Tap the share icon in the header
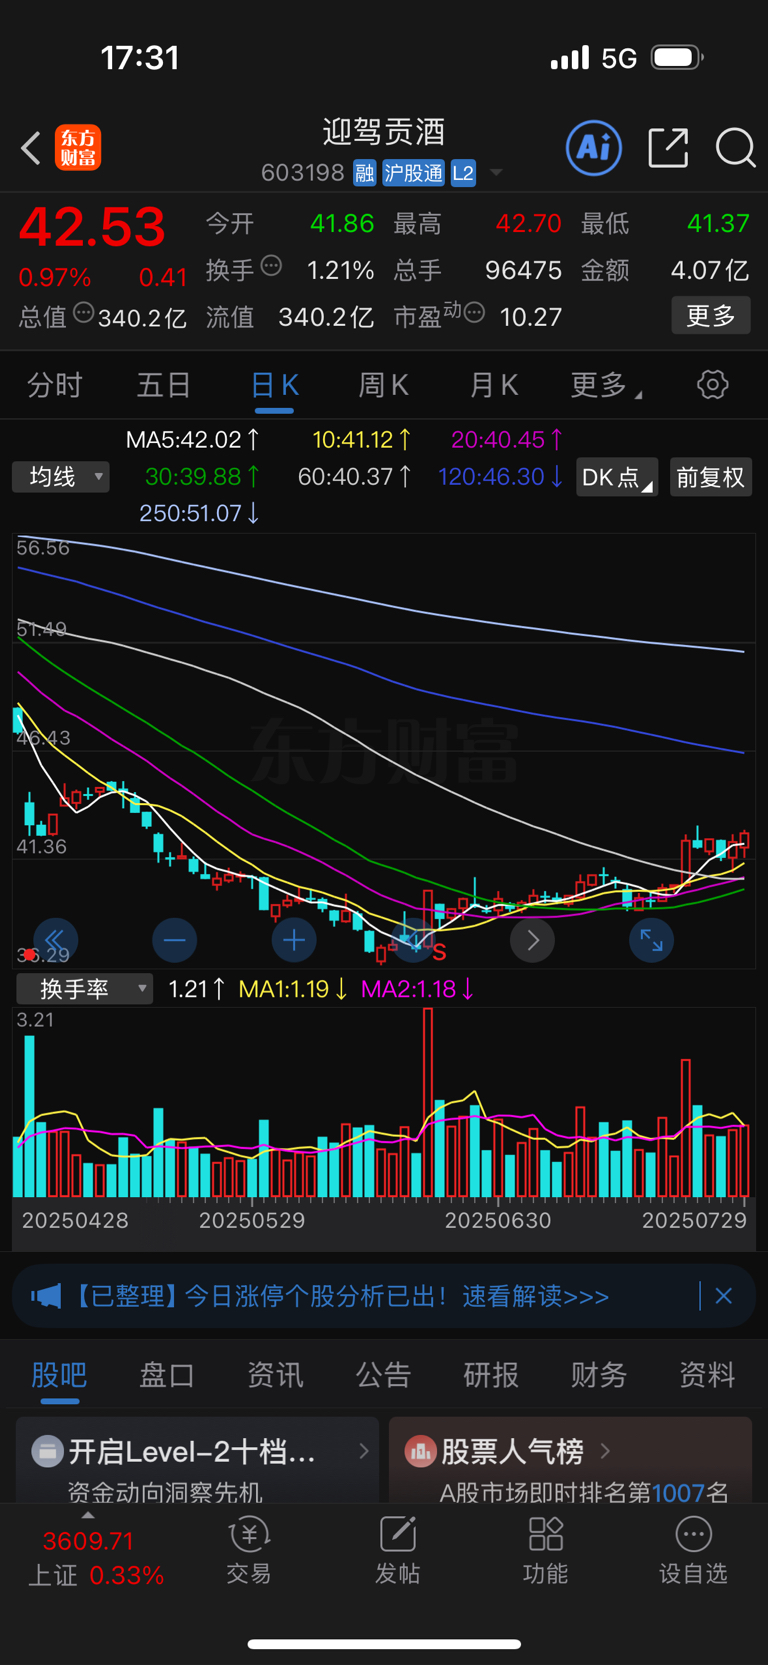 (x=668, y=148)
